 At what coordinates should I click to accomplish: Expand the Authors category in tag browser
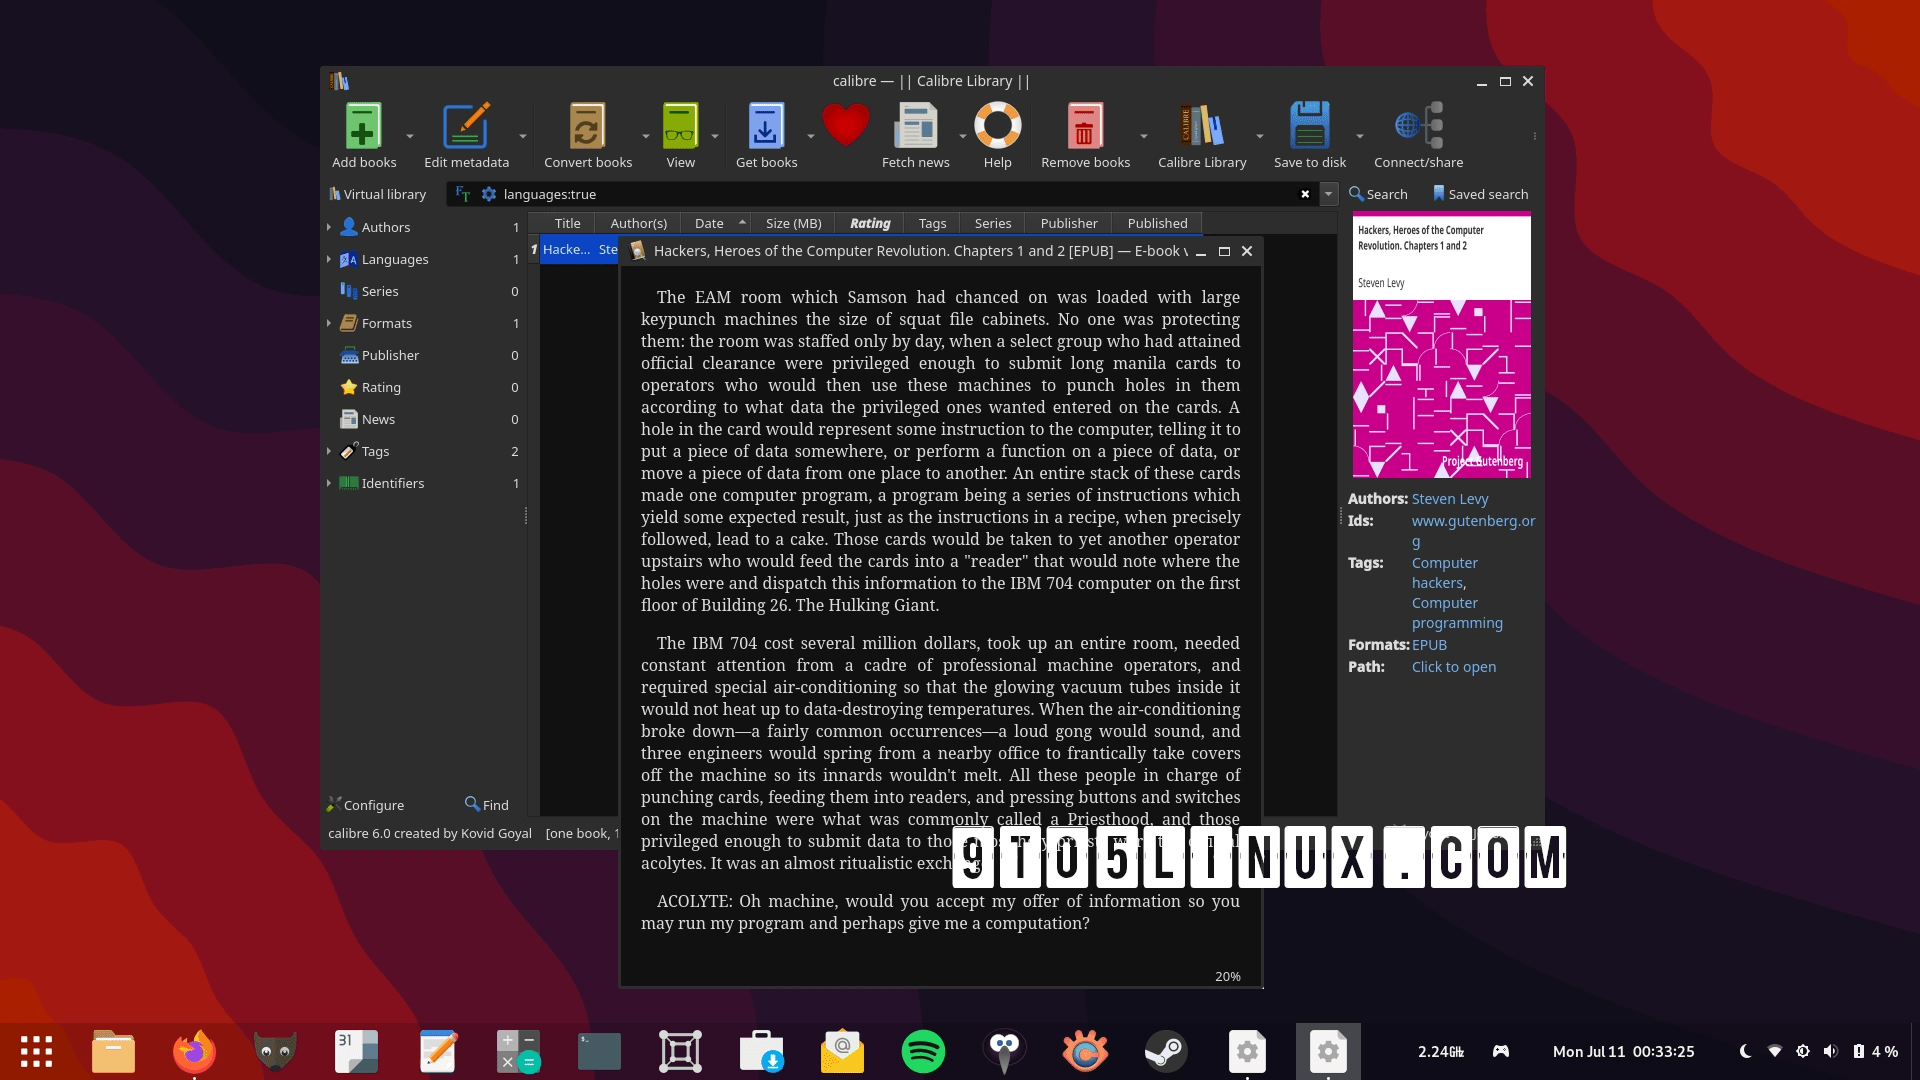[329, 228]
